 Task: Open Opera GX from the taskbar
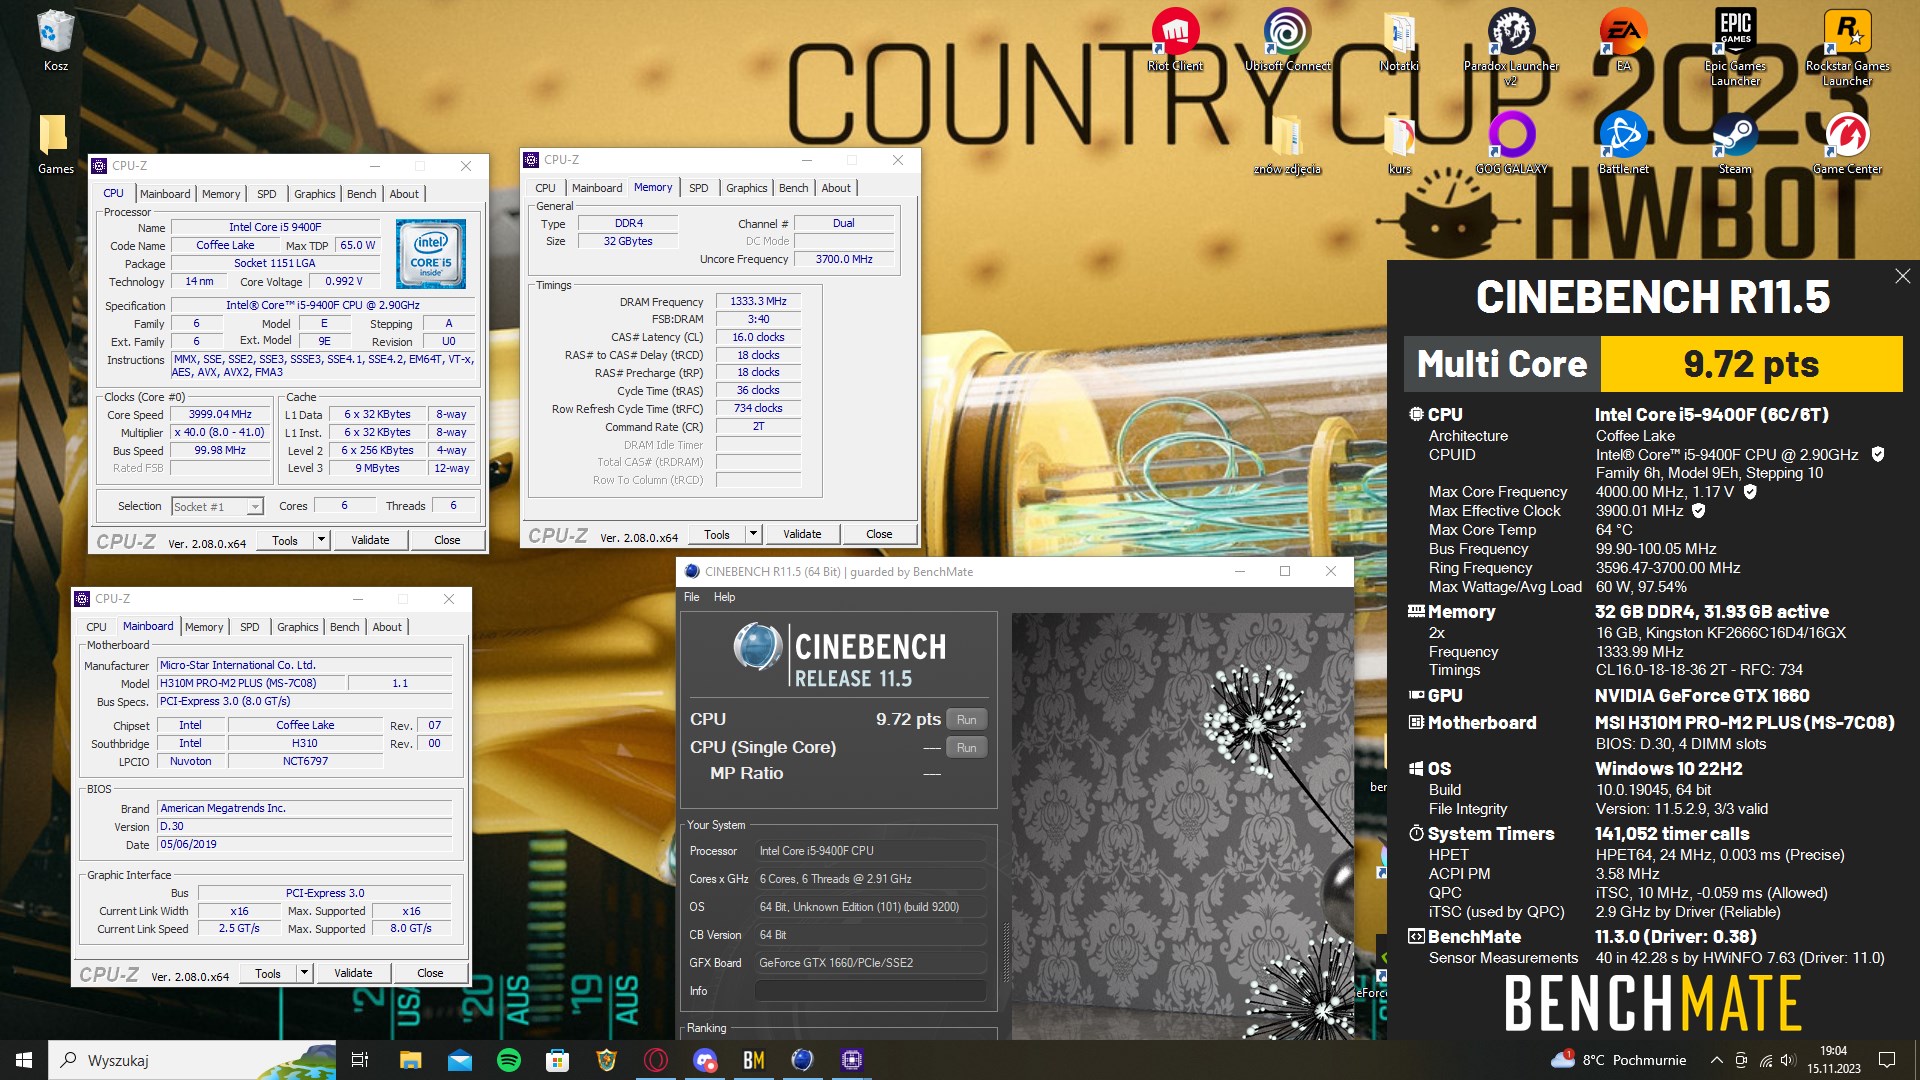coord(656,1060)
